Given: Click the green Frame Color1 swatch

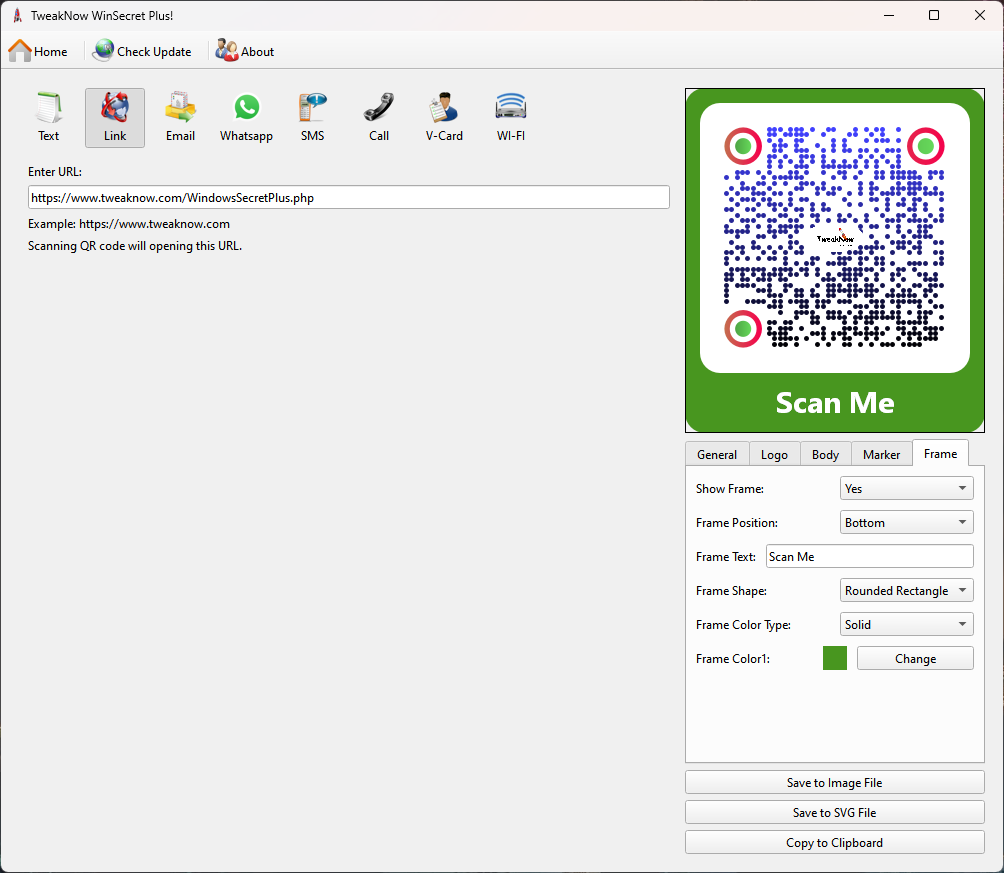Looking at the screenshot, I should [834, 658].
